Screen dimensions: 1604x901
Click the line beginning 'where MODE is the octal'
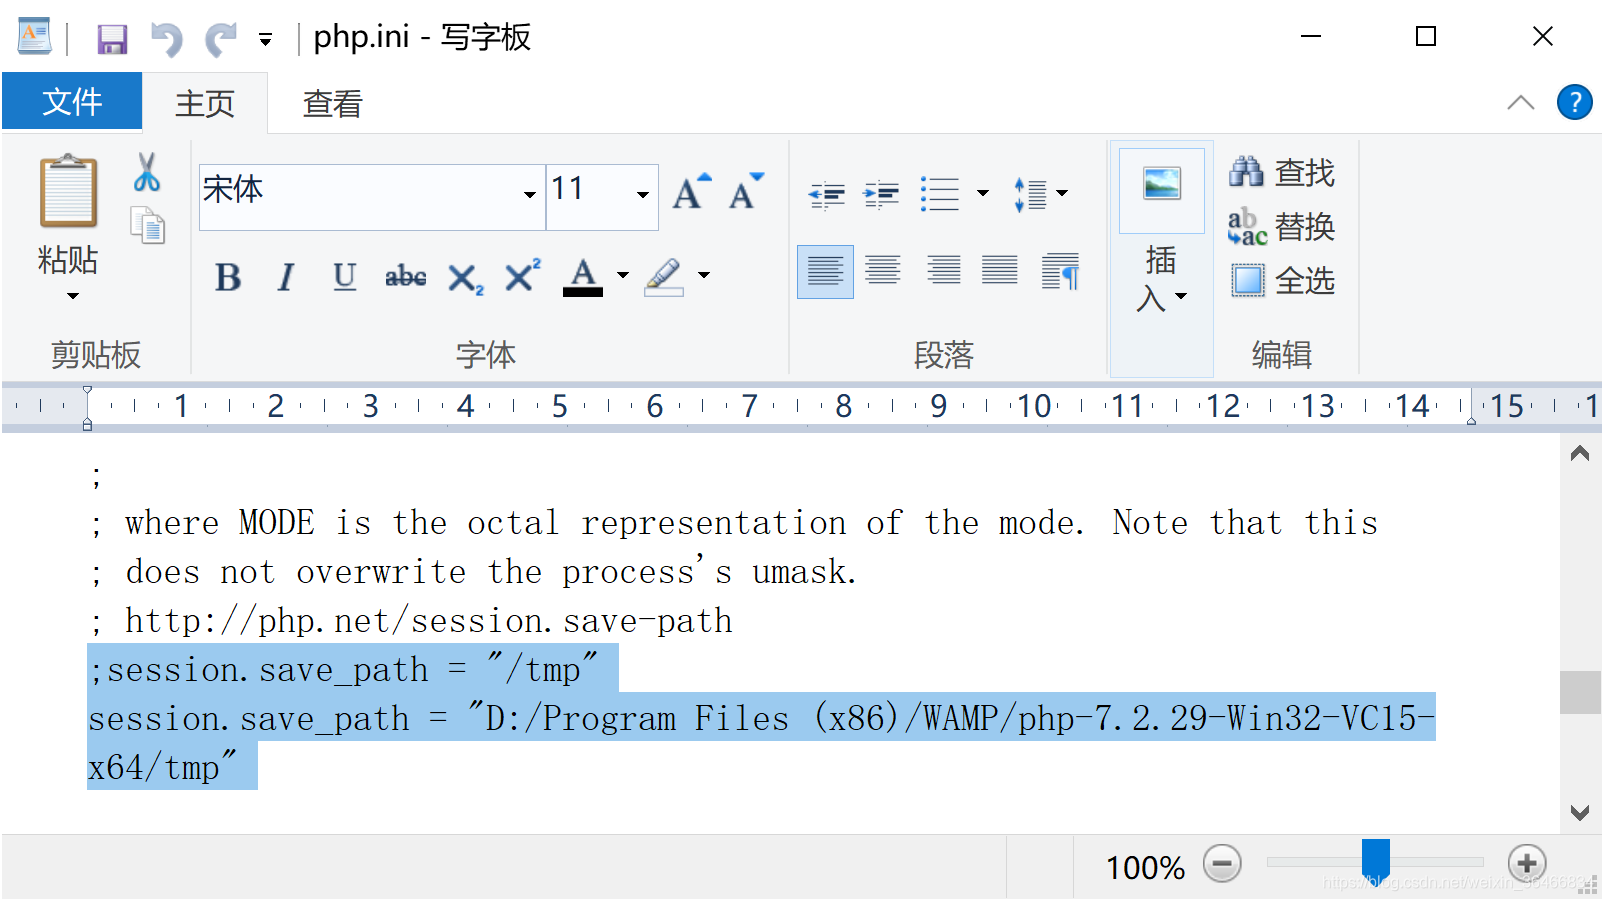(x=751, y=523)
